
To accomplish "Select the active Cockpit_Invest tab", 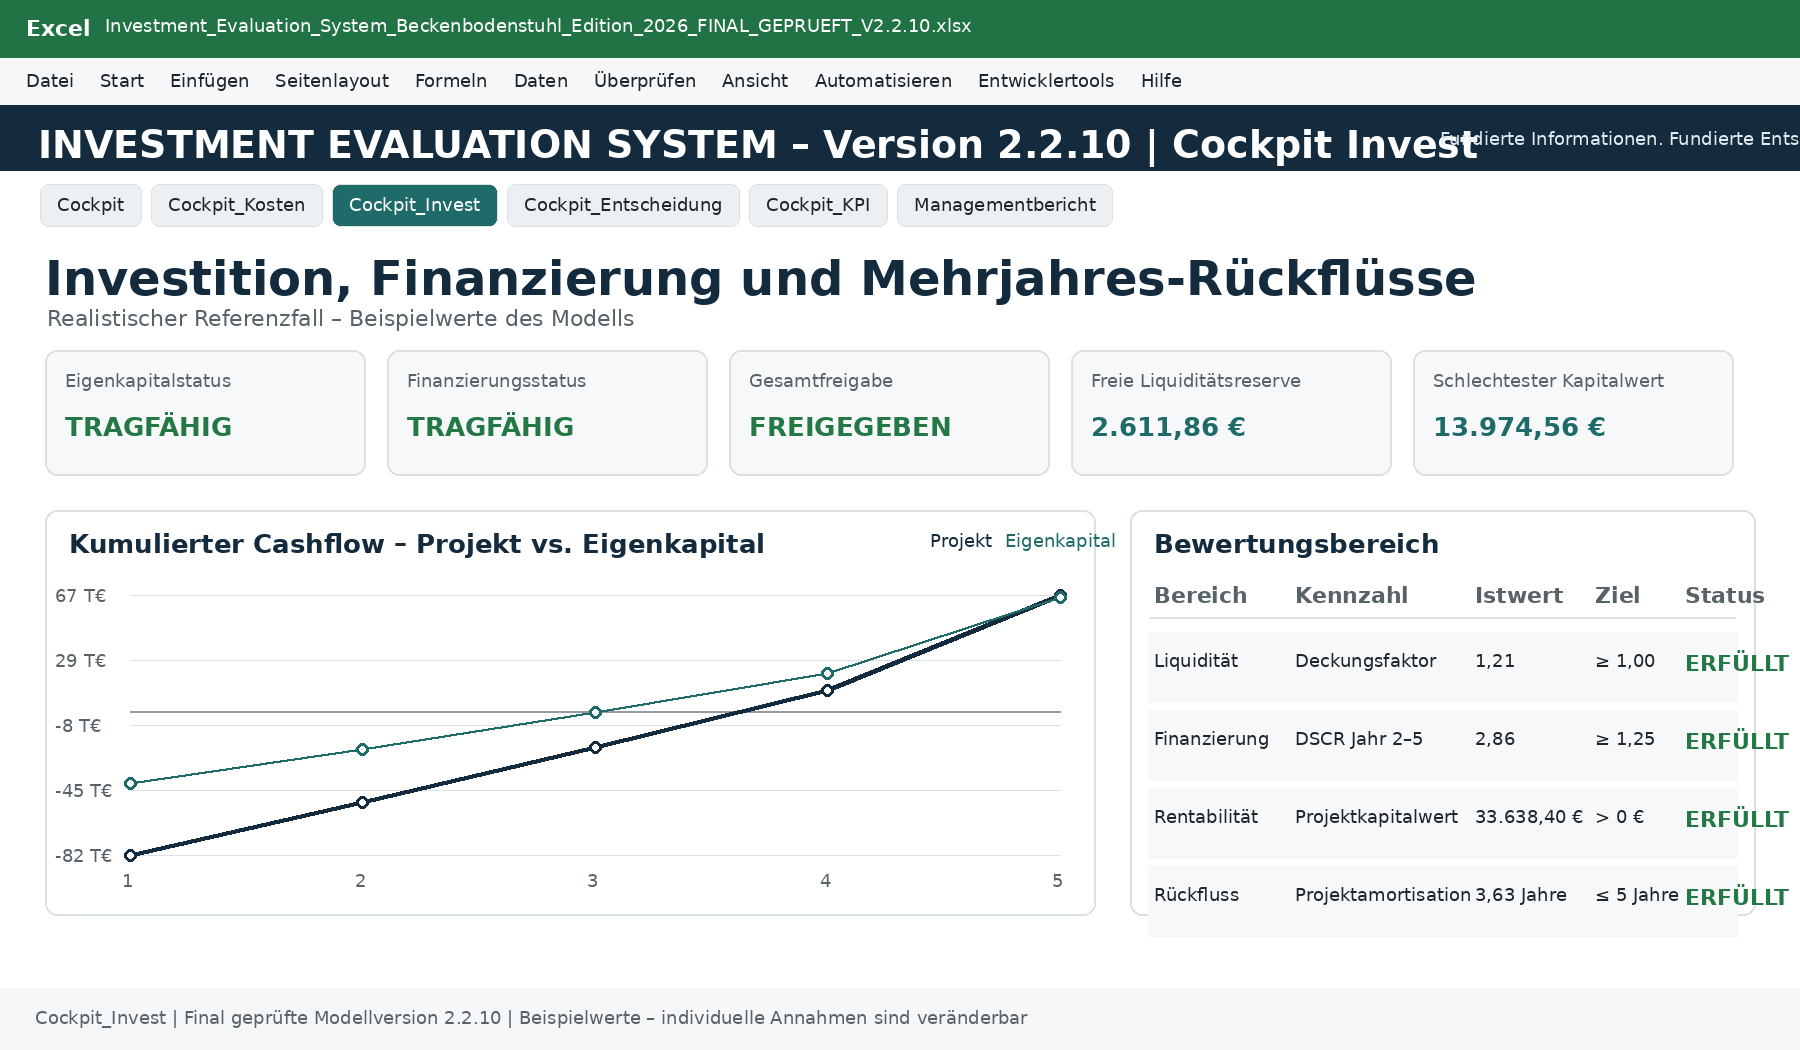I will pos(415,205).
